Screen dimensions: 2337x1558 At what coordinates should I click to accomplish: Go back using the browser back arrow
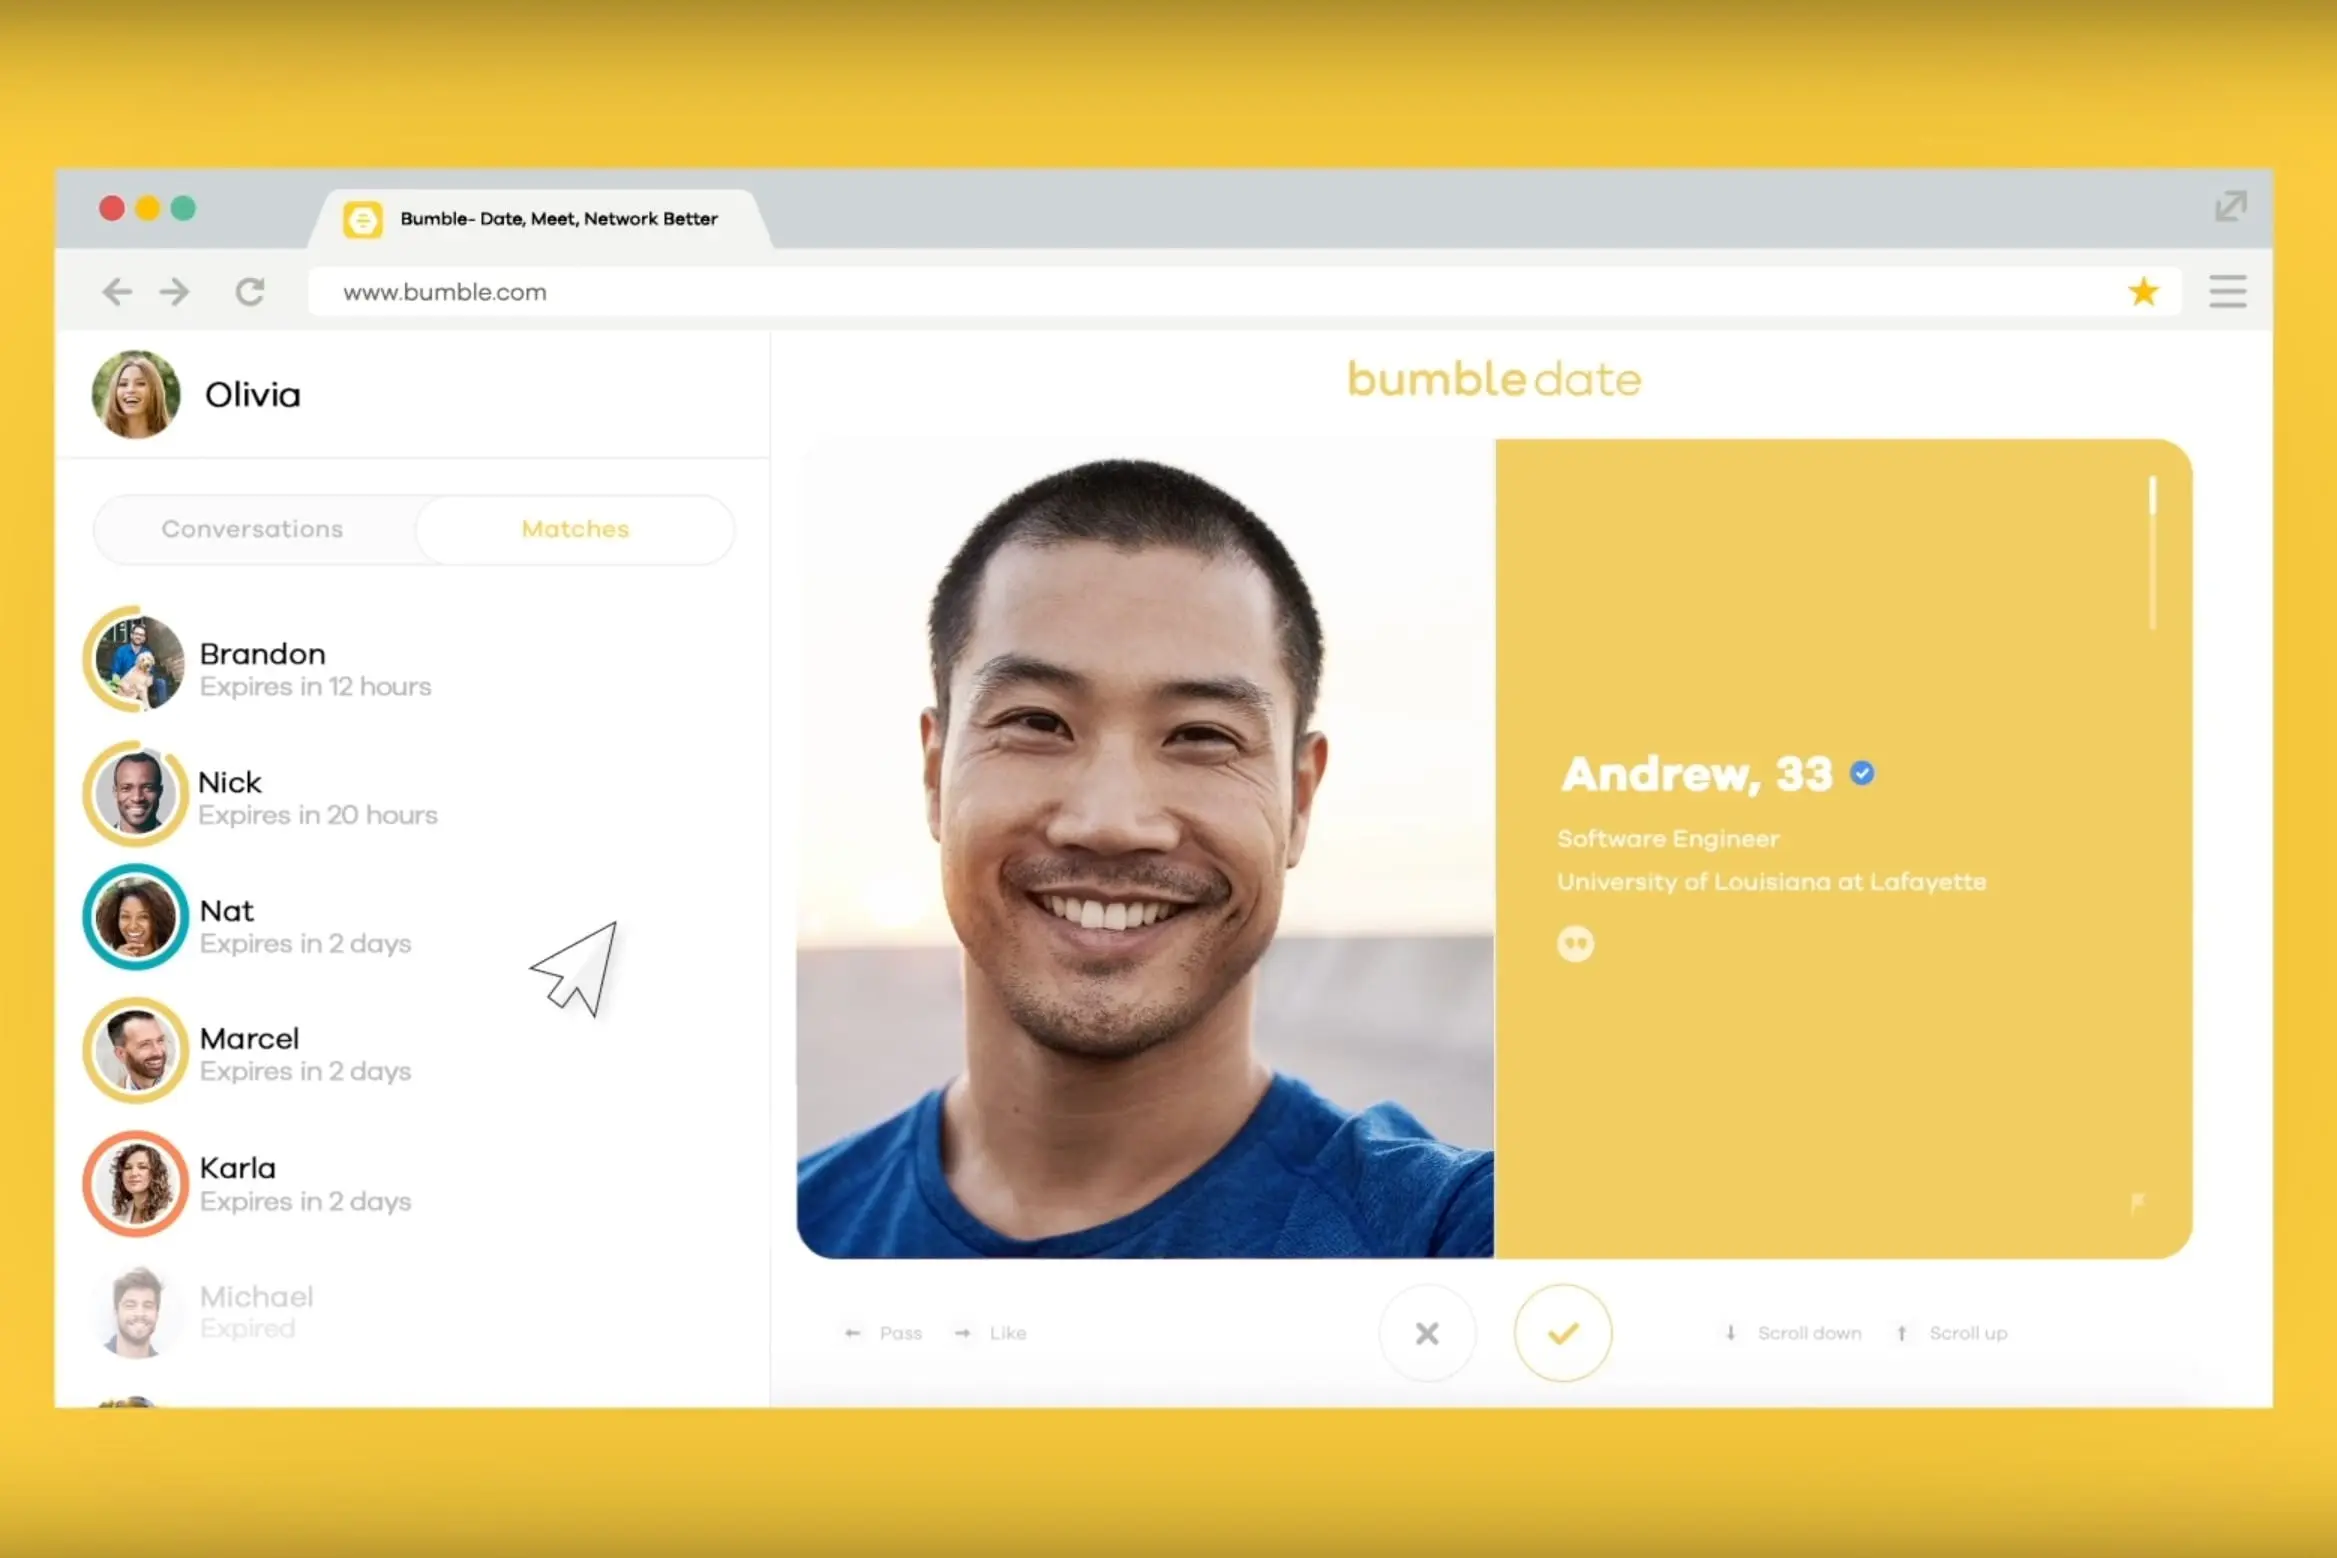coord(117,291)
